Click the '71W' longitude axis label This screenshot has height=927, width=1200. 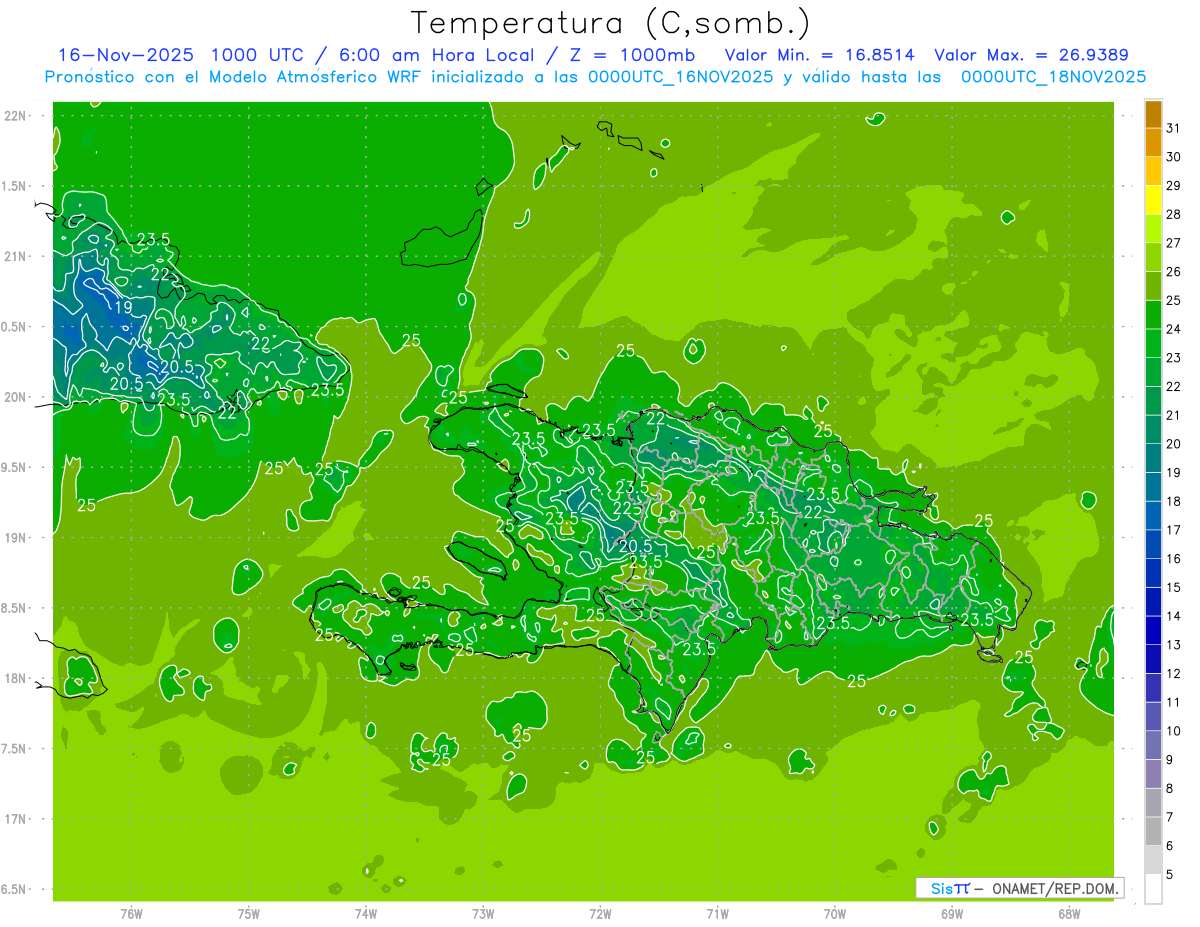pos(717,914)
